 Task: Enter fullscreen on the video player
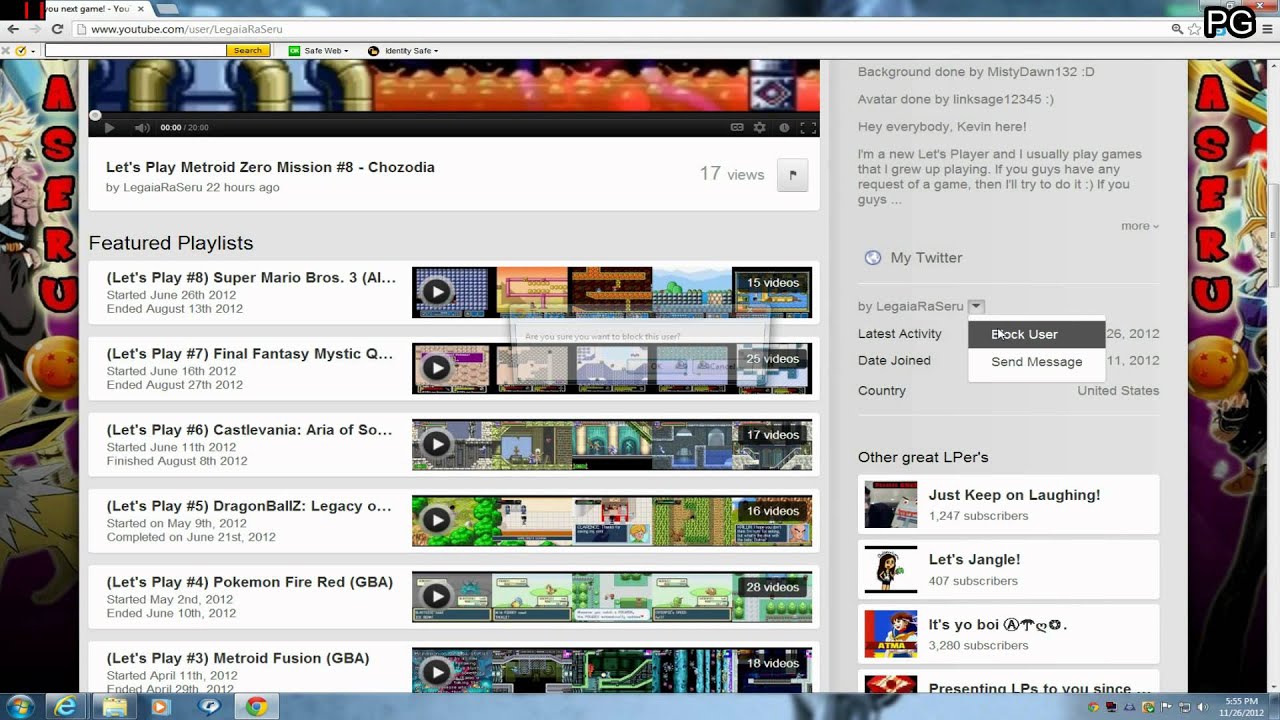point(808,127)
